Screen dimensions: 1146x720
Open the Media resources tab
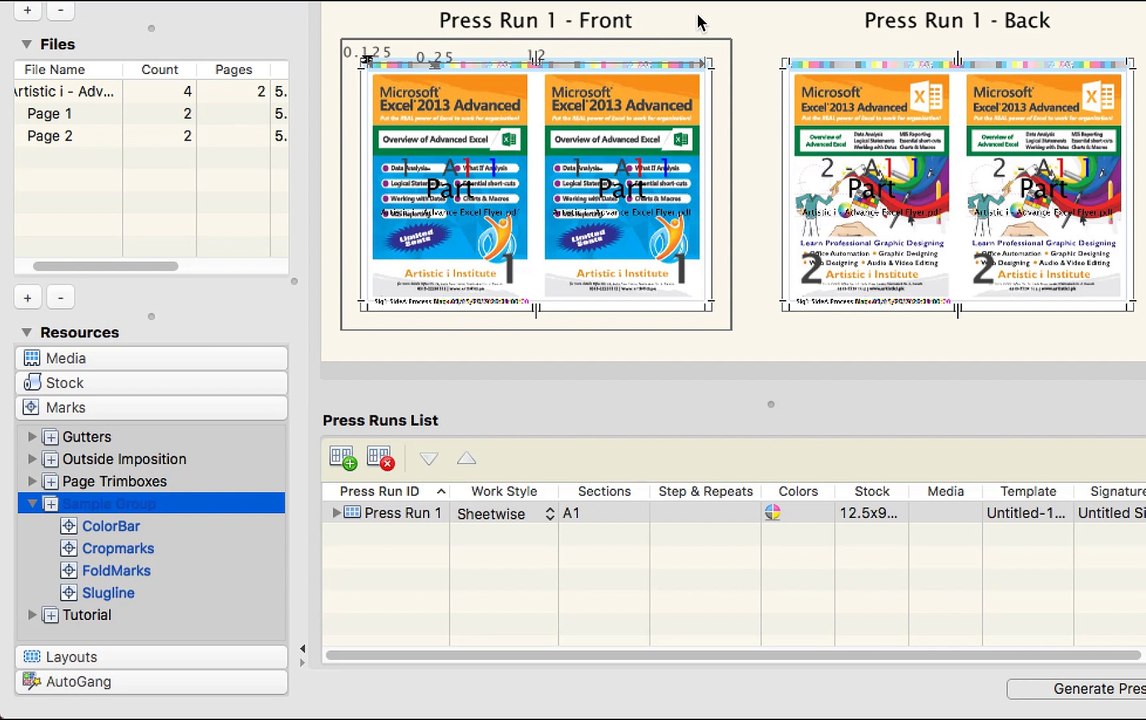151,358
